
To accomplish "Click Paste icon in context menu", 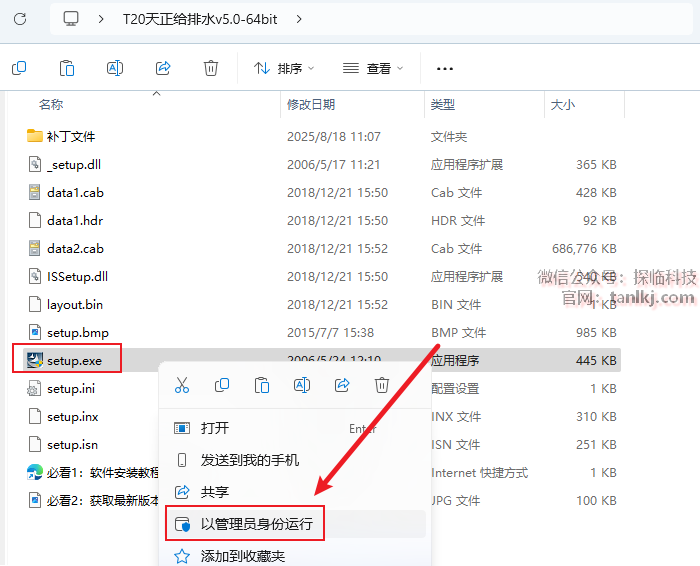I will (x=262, y=385).
